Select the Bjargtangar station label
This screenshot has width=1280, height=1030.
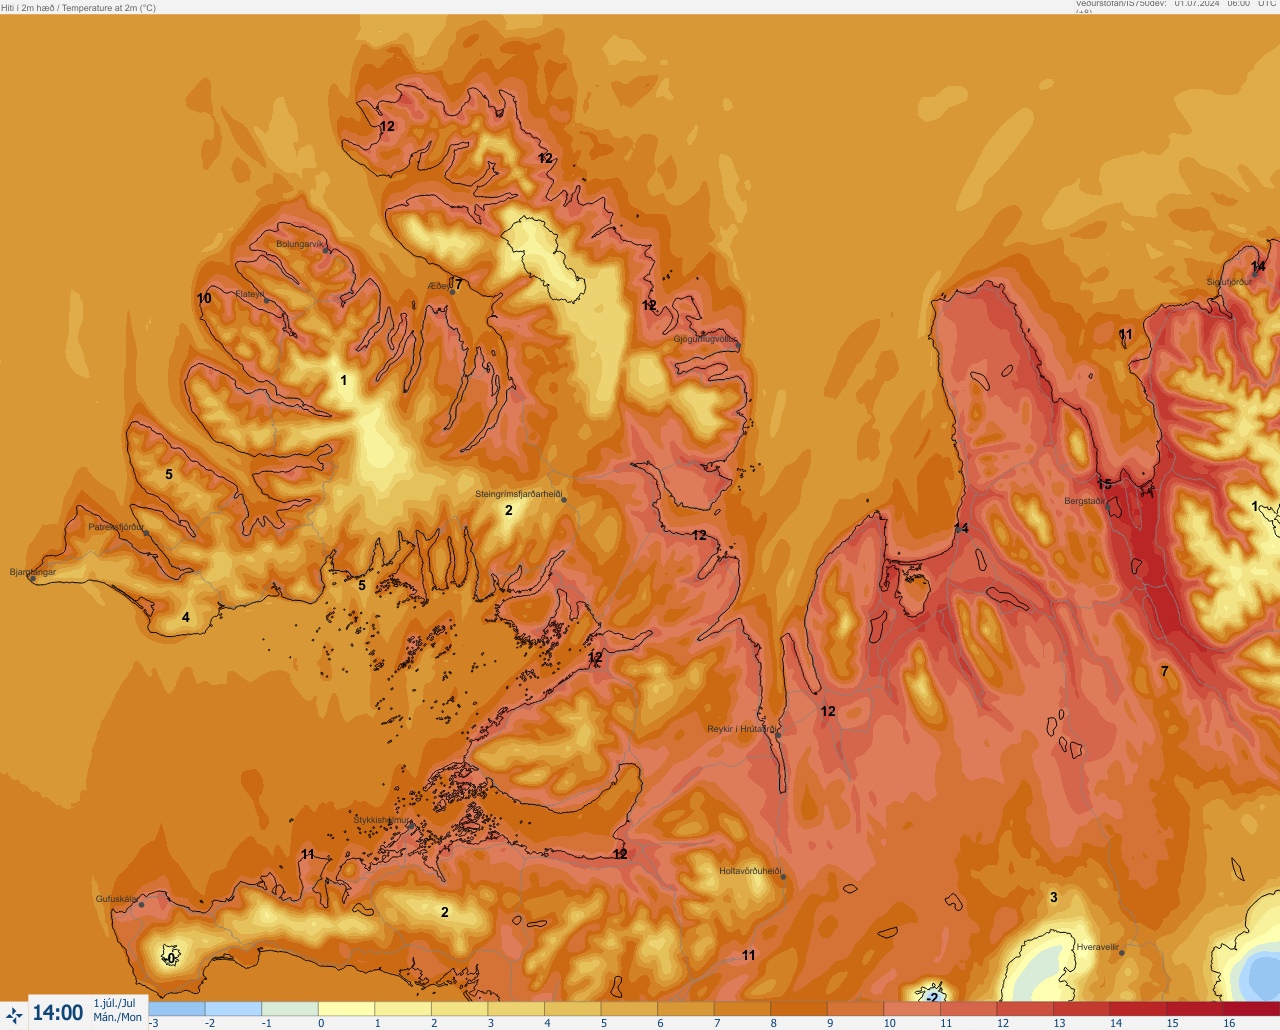pyautogui.click(x=33, y=572)
